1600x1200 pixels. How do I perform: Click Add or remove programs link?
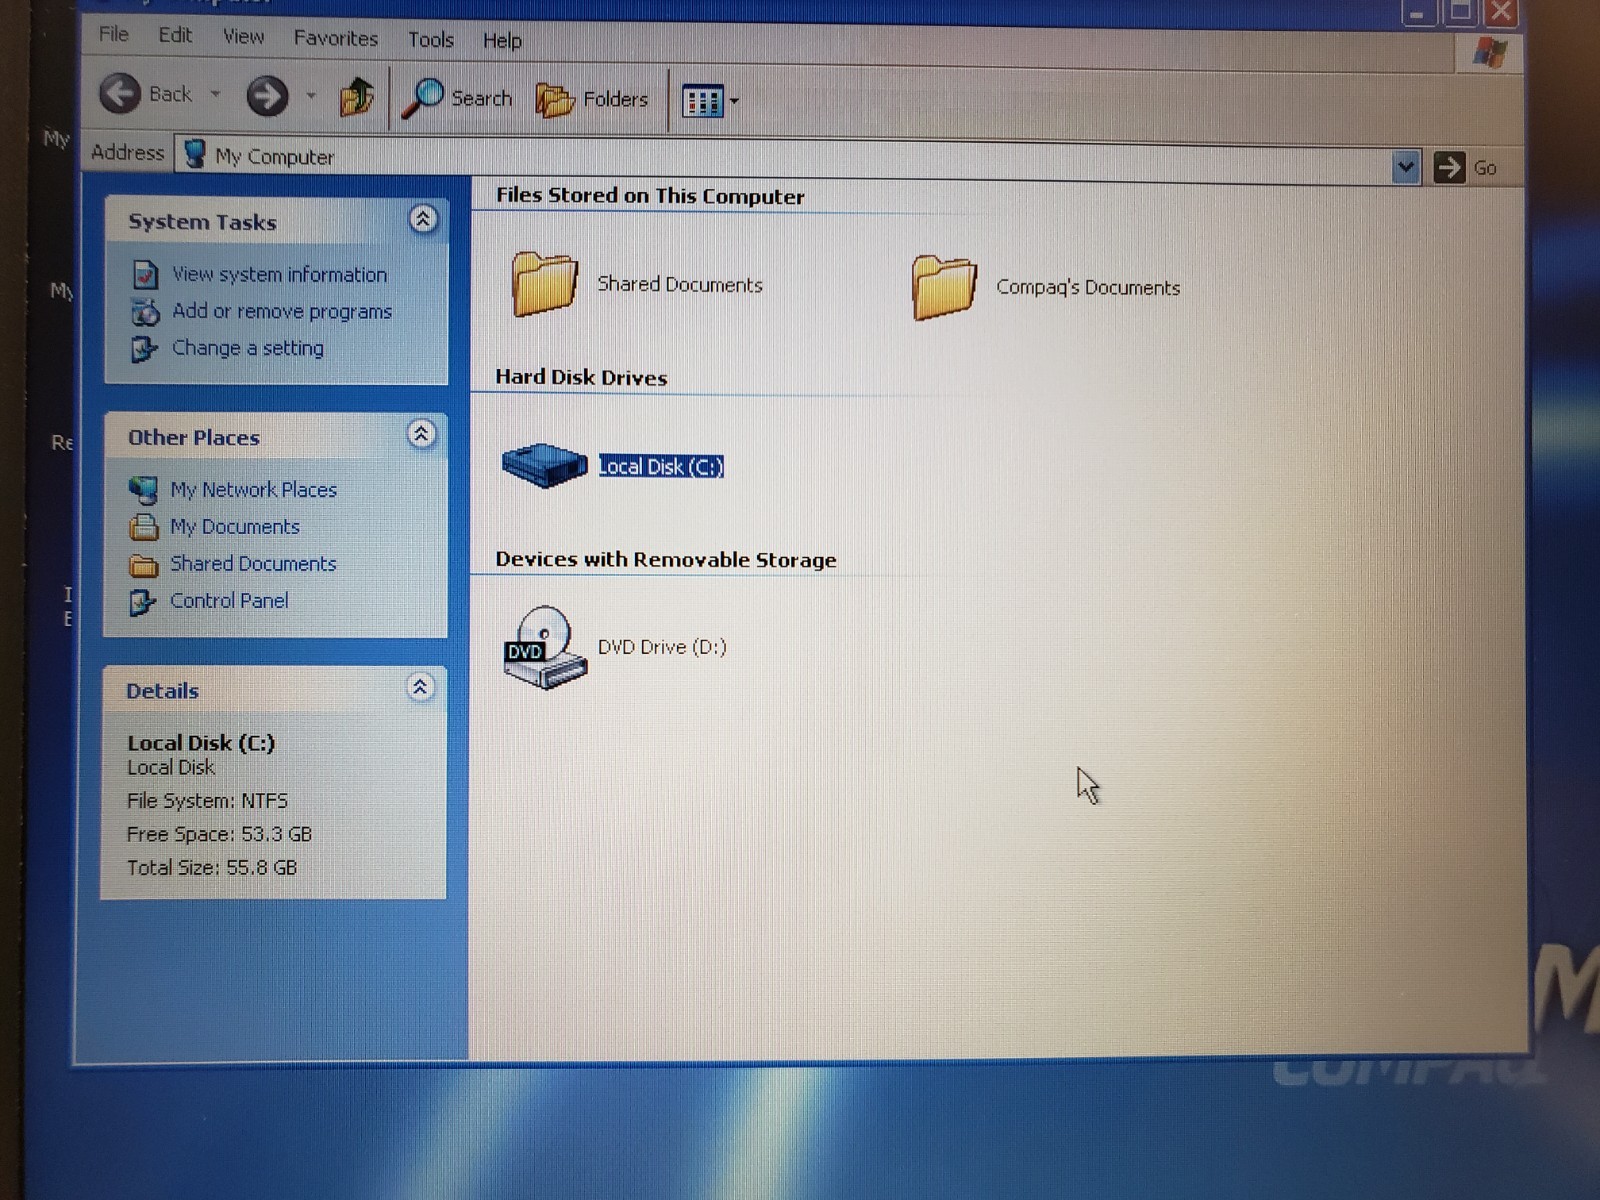[282, 311]
